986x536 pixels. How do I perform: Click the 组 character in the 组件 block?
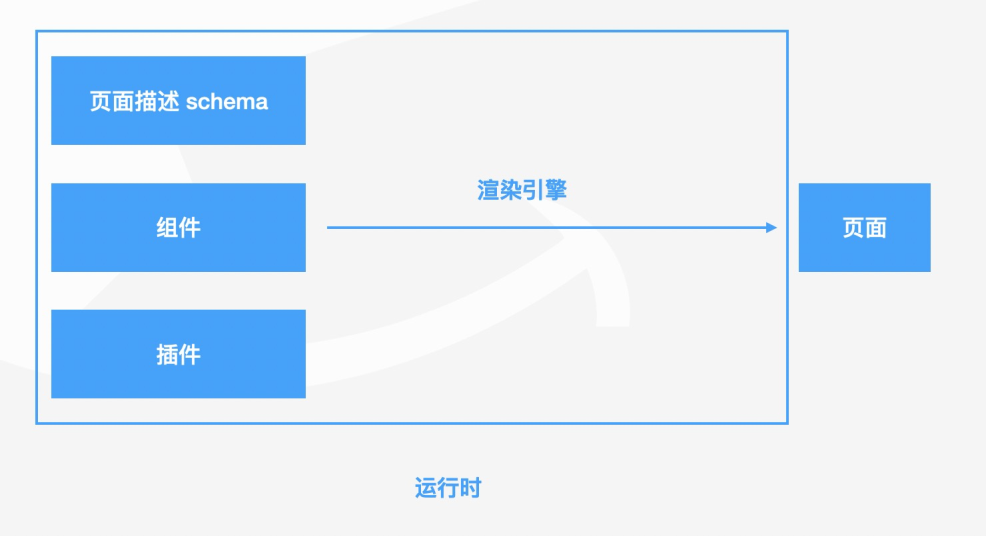point(167,227)
